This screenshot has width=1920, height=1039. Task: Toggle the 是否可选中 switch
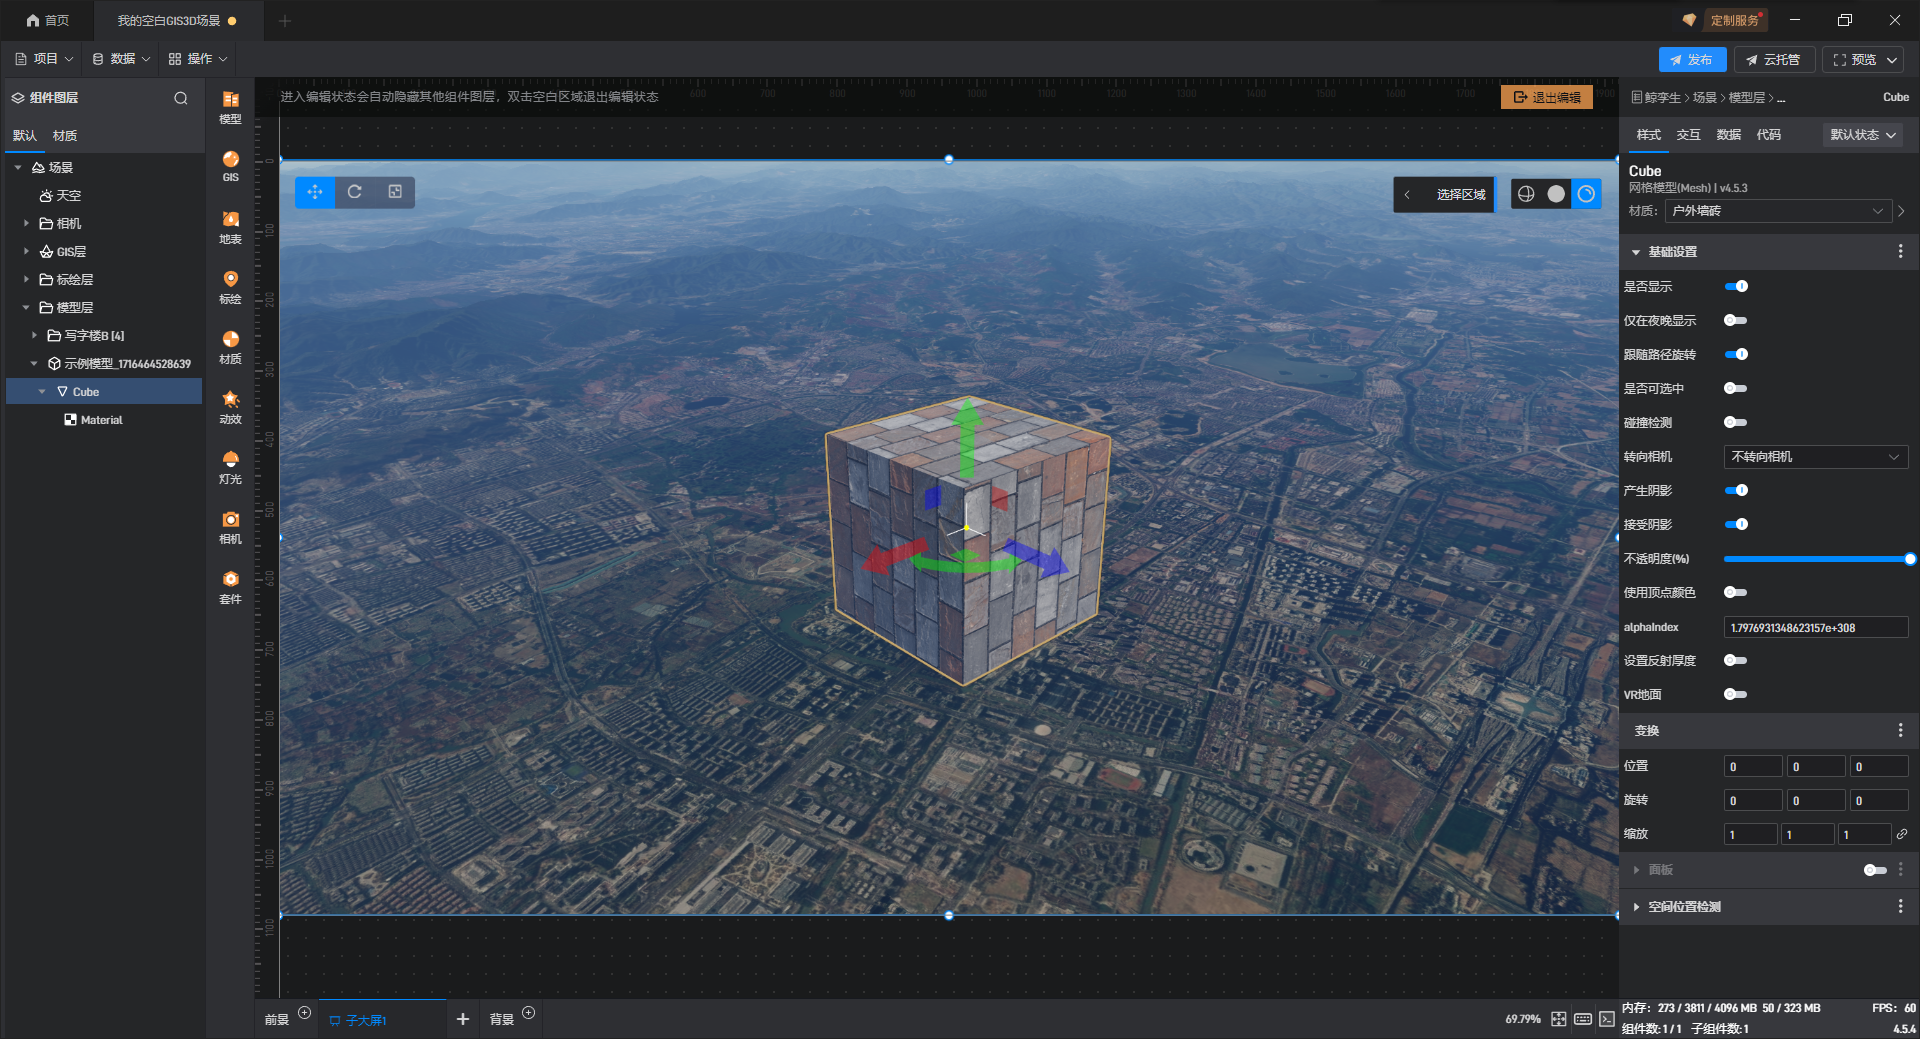click(x=1736, y=388)
